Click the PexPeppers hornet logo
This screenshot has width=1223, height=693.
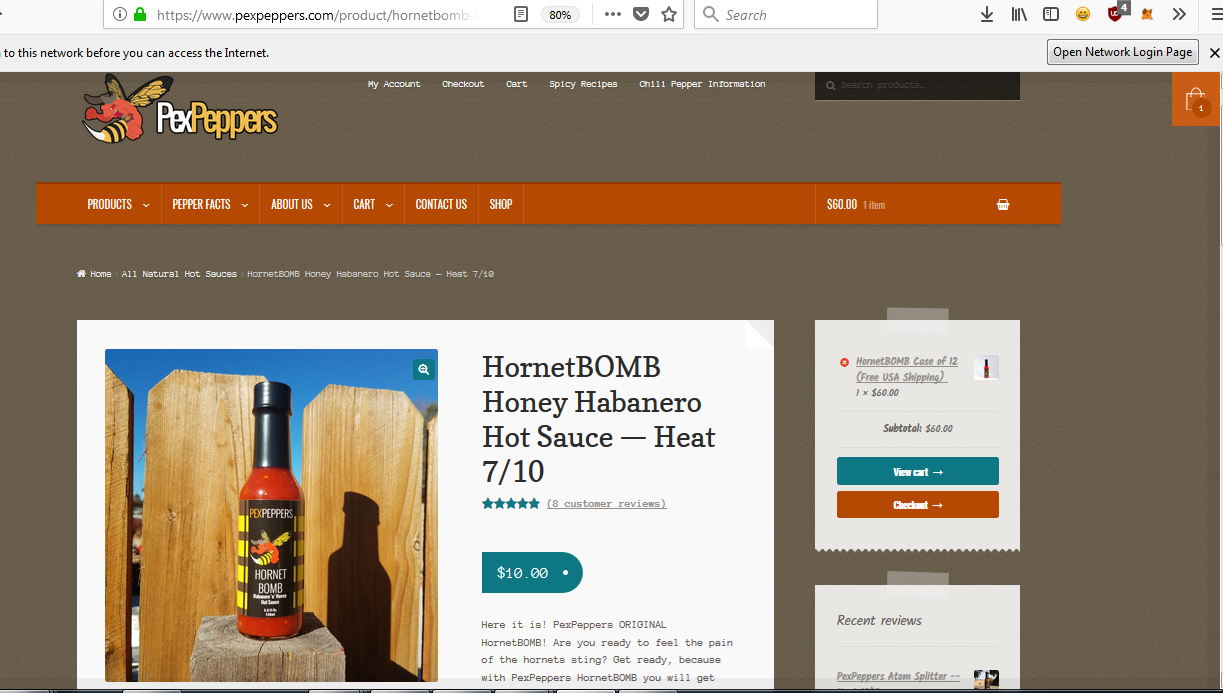coord(180,108)
